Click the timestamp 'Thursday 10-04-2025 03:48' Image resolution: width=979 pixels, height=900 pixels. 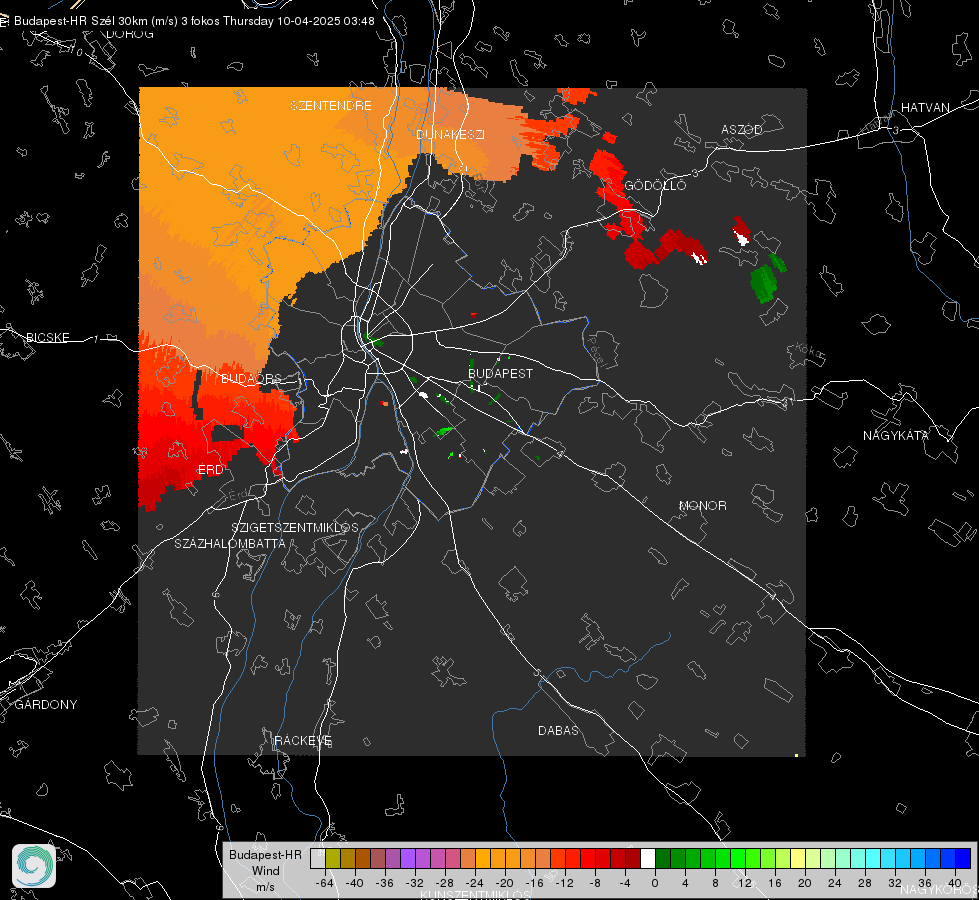coord(298,21)
